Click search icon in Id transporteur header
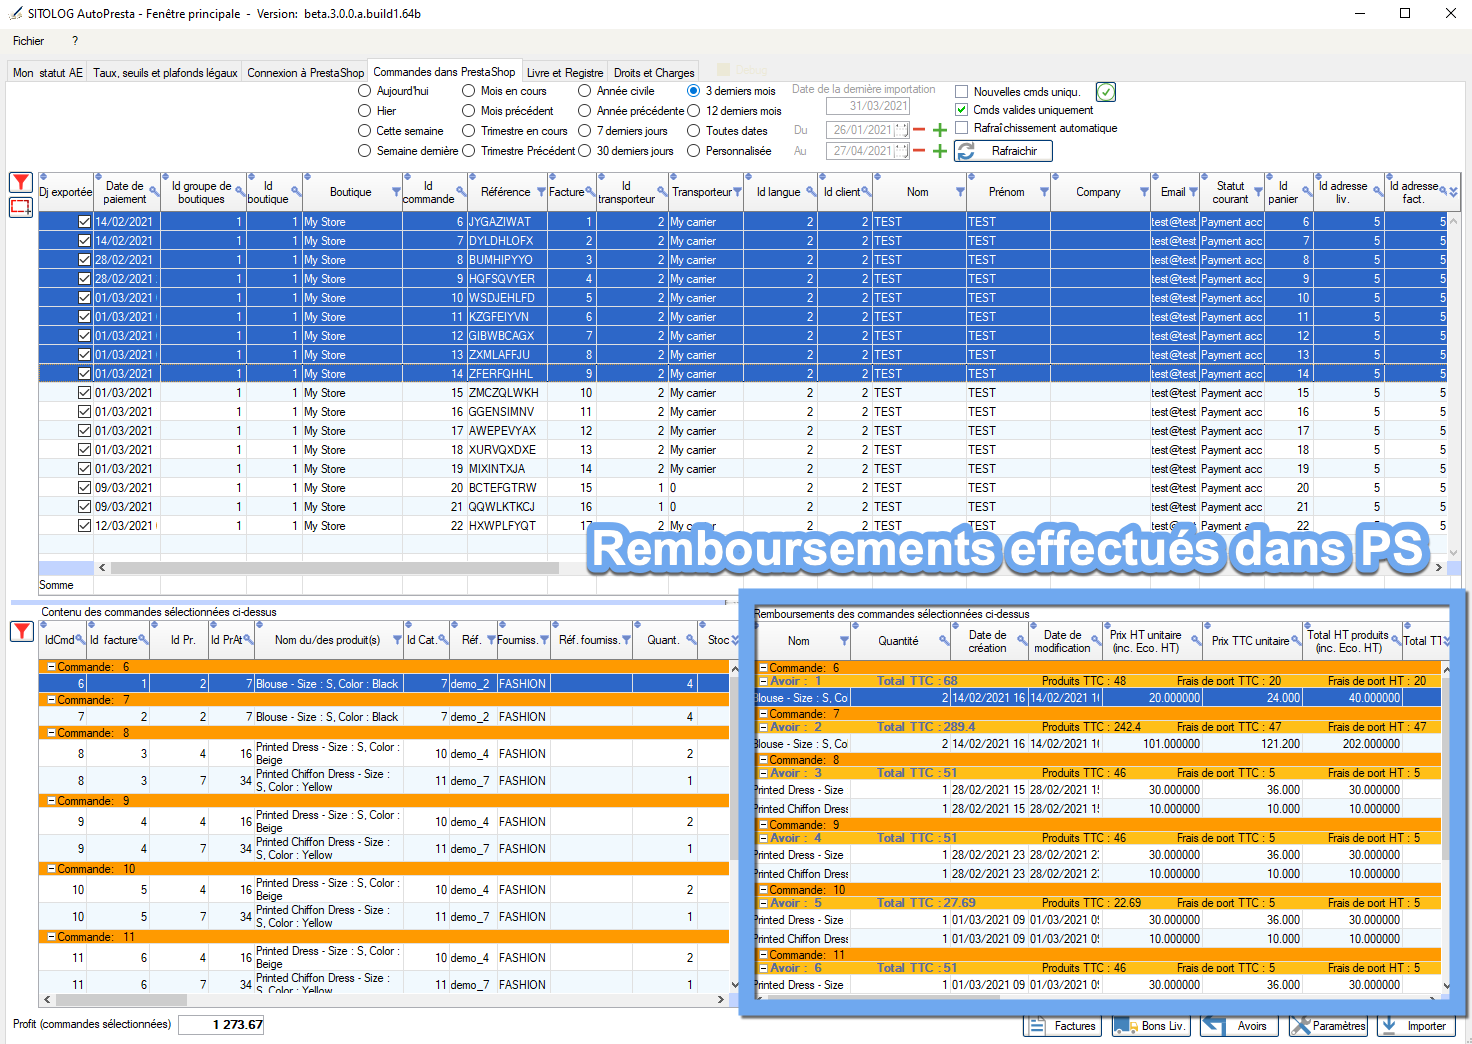 [x=661, y=191]
